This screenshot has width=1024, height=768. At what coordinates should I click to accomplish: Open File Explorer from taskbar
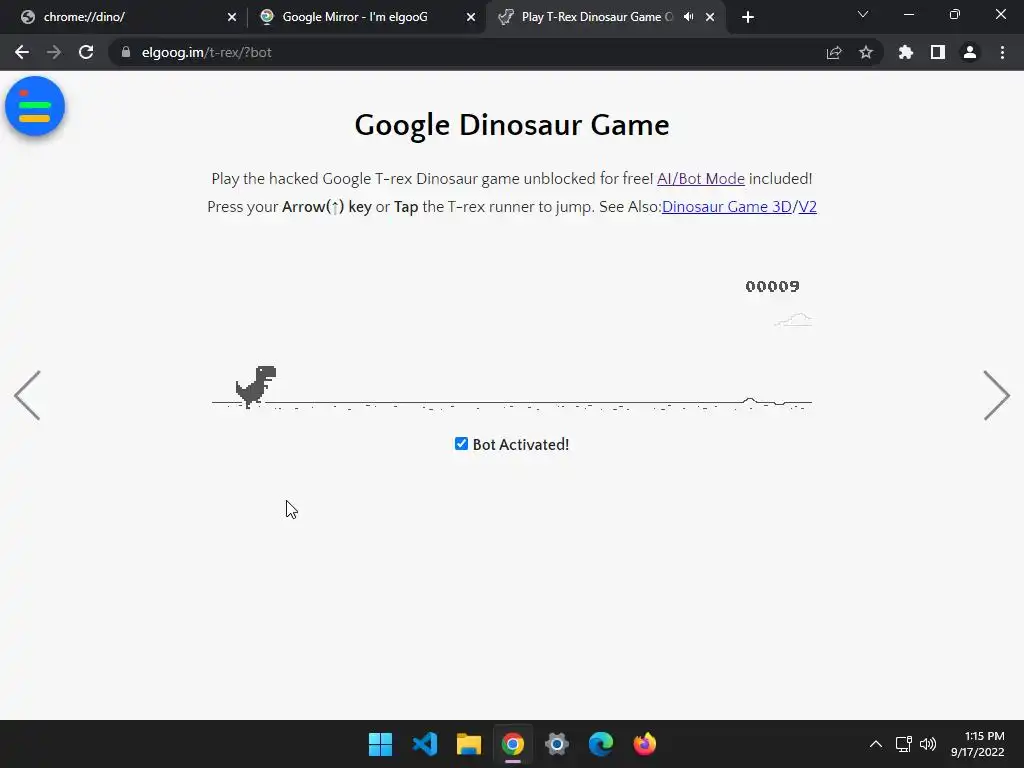(x=468, y=744)
